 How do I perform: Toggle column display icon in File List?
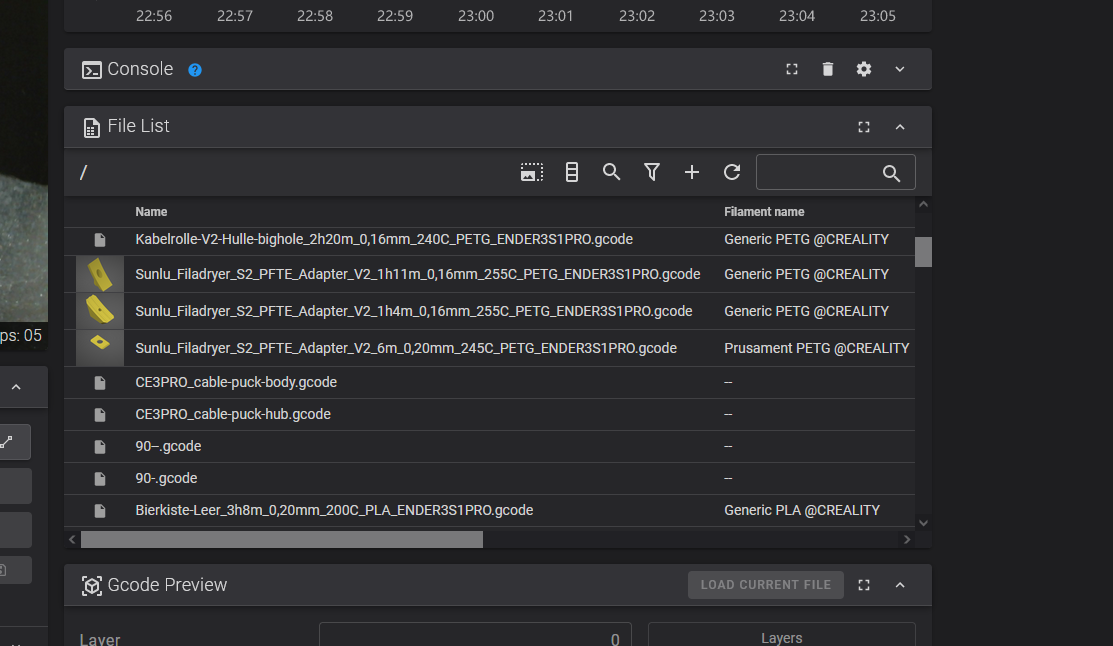point(571,172)
